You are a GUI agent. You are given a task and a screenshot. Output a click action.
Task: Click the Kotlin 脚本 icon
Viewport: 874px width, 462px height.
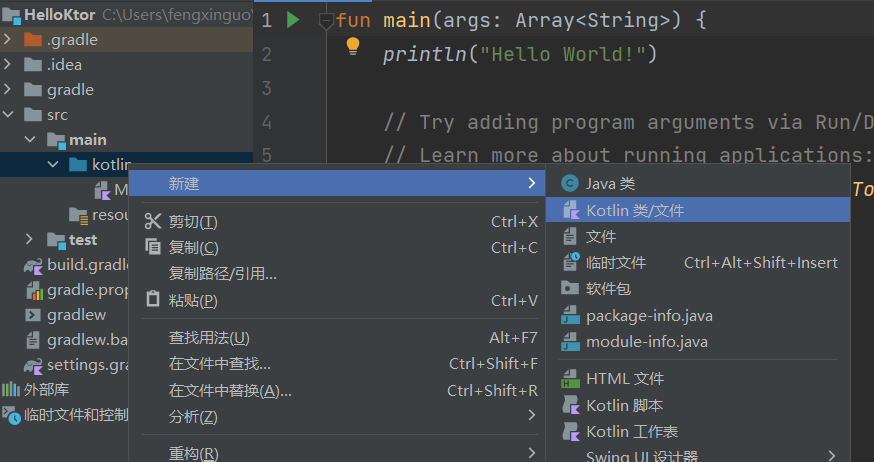point(570,405)
